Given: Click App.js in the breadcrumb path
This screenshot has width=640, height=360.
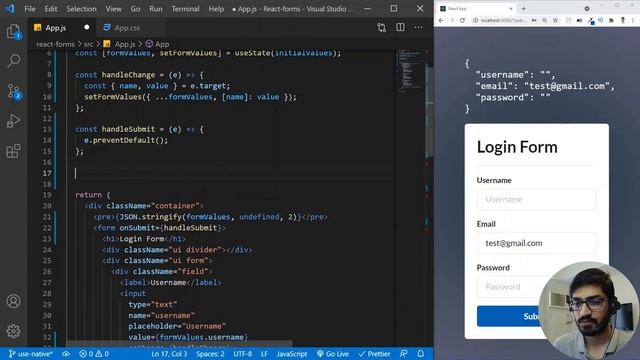Looking at the screenshot, I should (124, 44).
